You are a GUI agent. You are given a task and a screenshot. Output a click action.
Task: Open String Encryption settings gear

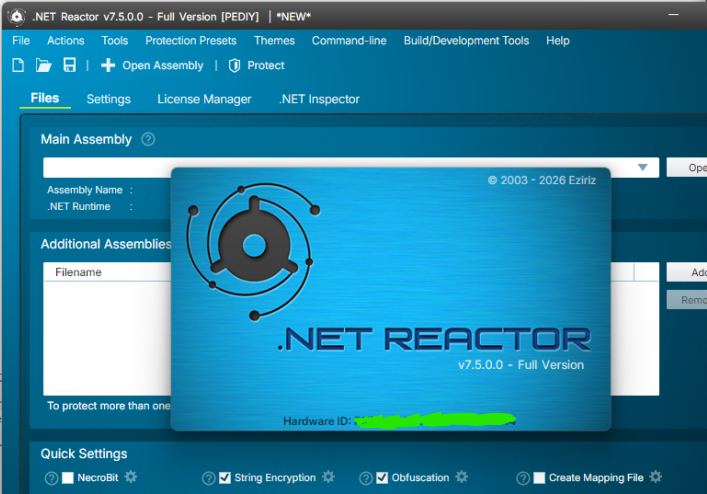click(329, 477)
